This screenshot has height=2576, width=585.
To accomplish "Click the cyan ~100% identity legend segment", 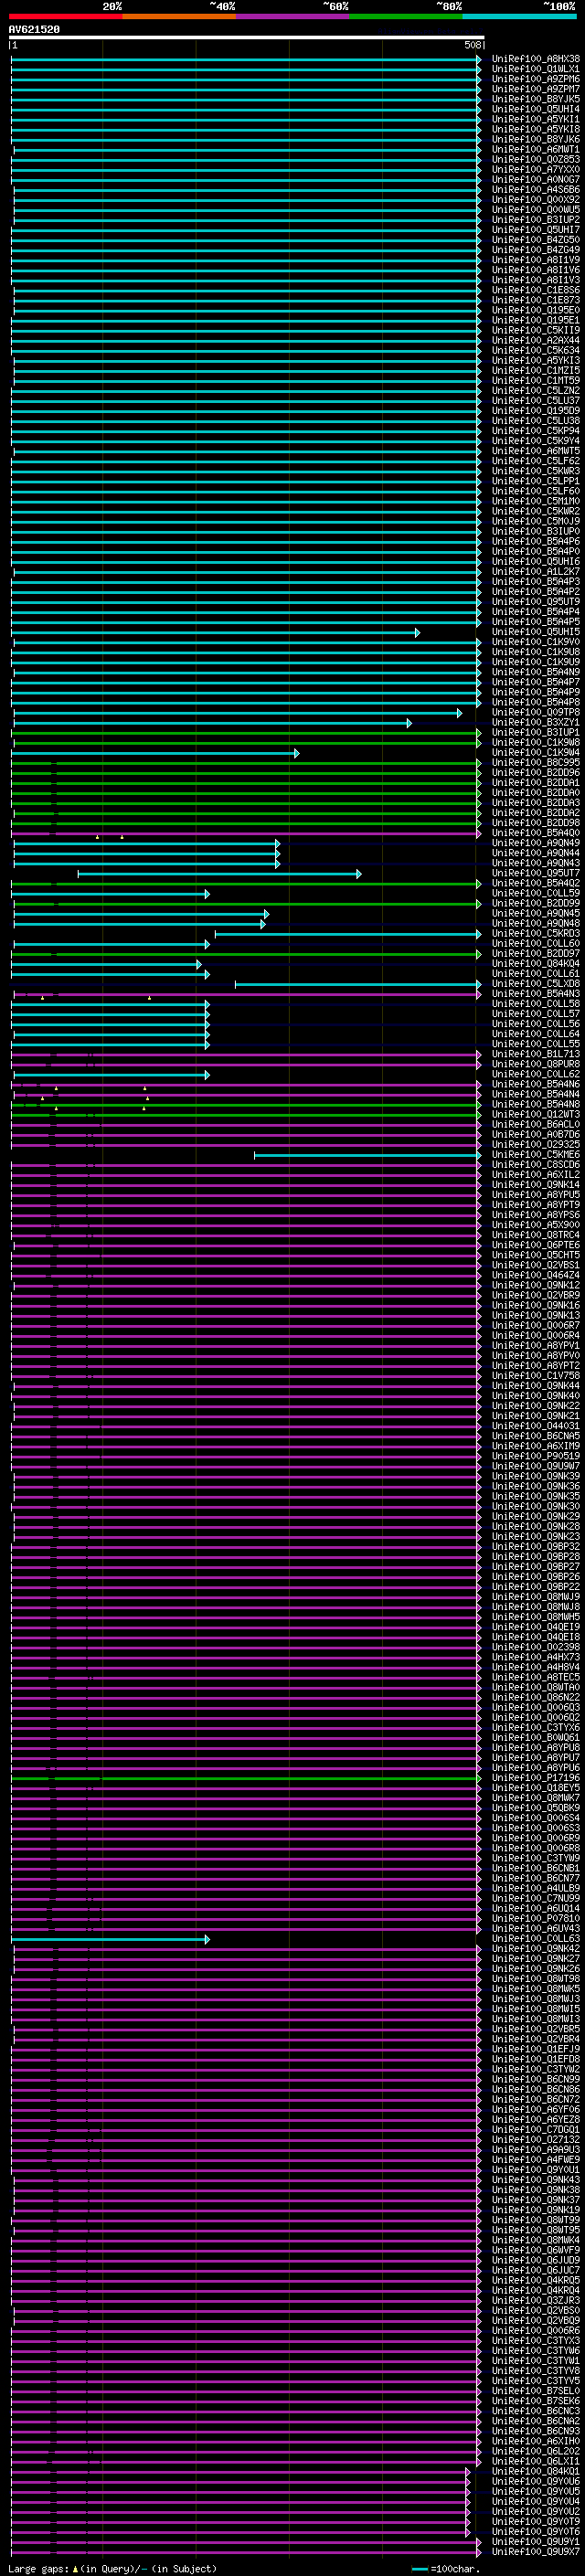I will tap(519, 16).
